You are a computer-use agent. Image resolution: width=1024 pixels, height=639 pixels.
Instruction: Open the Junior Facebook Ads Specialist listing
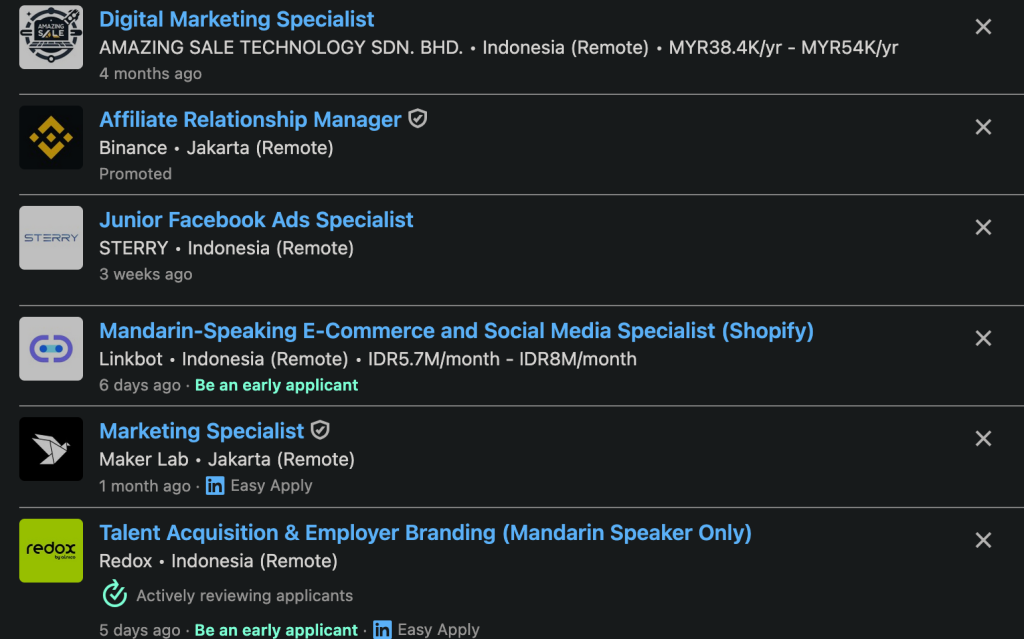pos(256,220)
